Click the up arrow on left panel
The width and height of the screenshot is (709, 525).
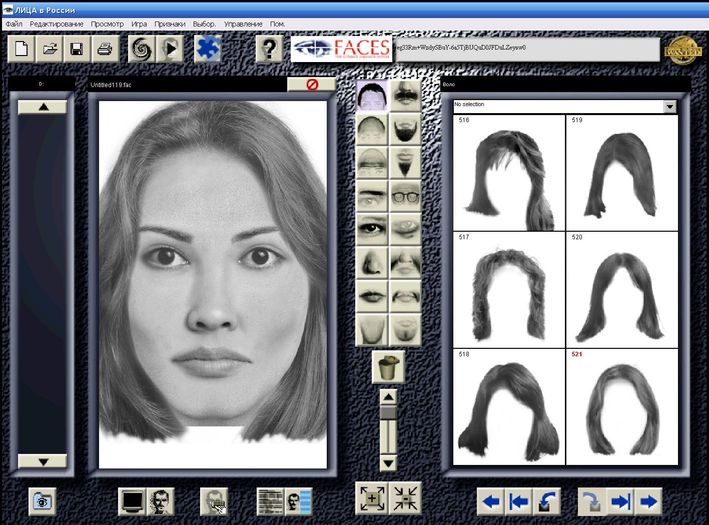pyautogui.click(x=43, y=107)
